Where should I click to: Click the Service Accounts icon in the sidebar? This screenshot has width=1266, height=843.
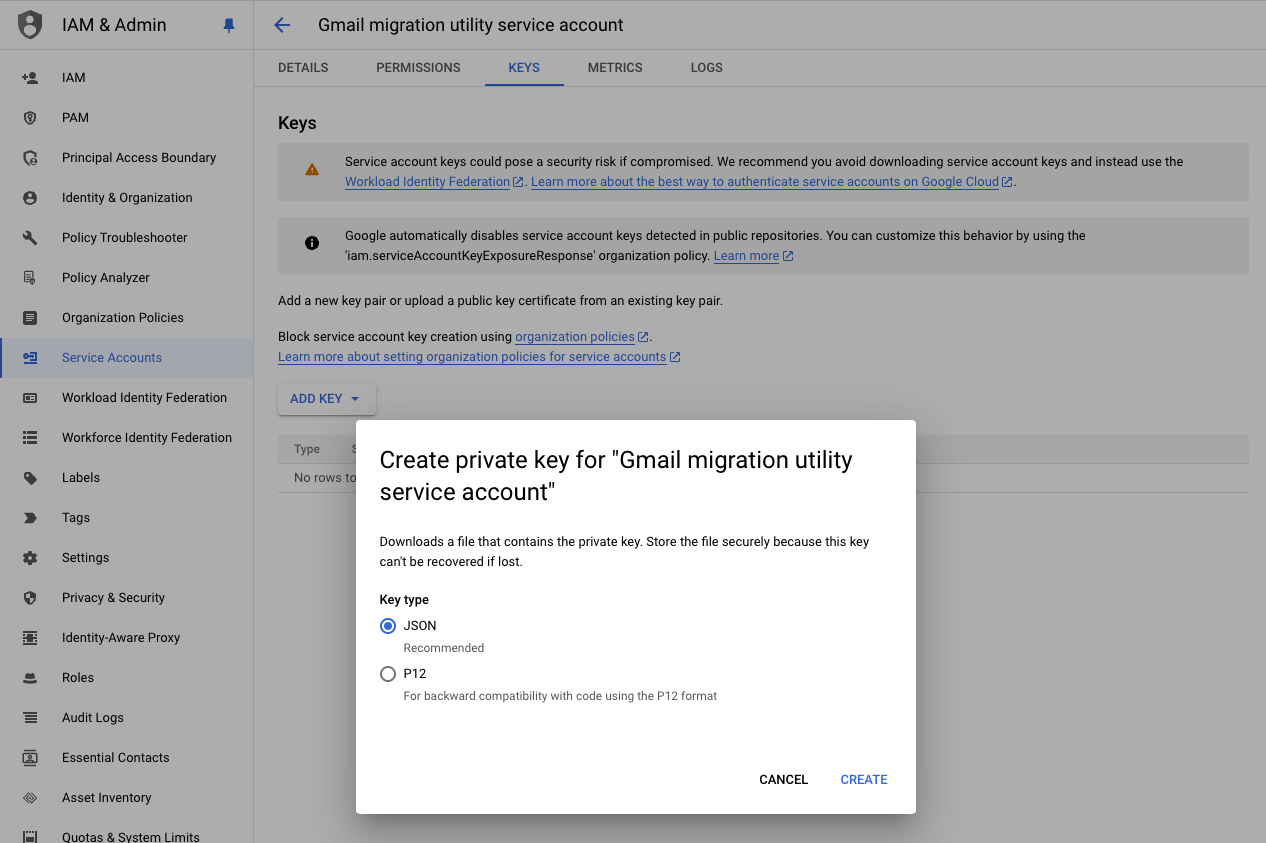pos(30,357)
